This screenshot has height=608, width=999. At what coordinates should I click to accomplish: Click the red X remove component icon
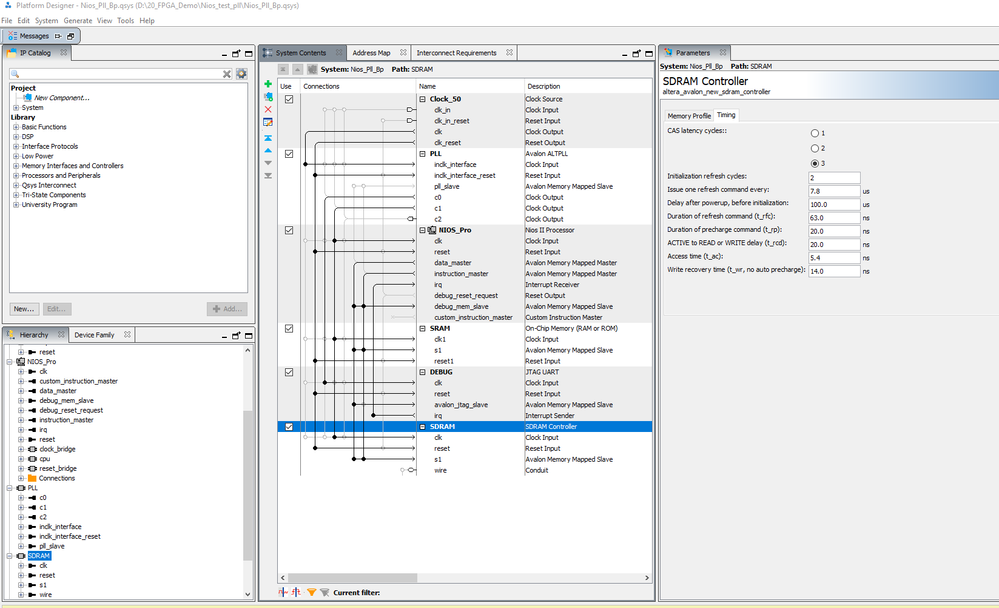(268, 109)
